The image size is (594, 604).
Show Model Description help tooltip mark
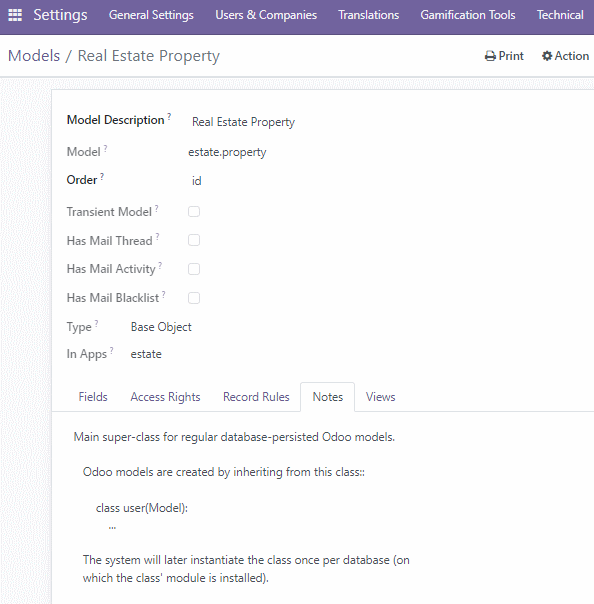(x=169, y=116)
